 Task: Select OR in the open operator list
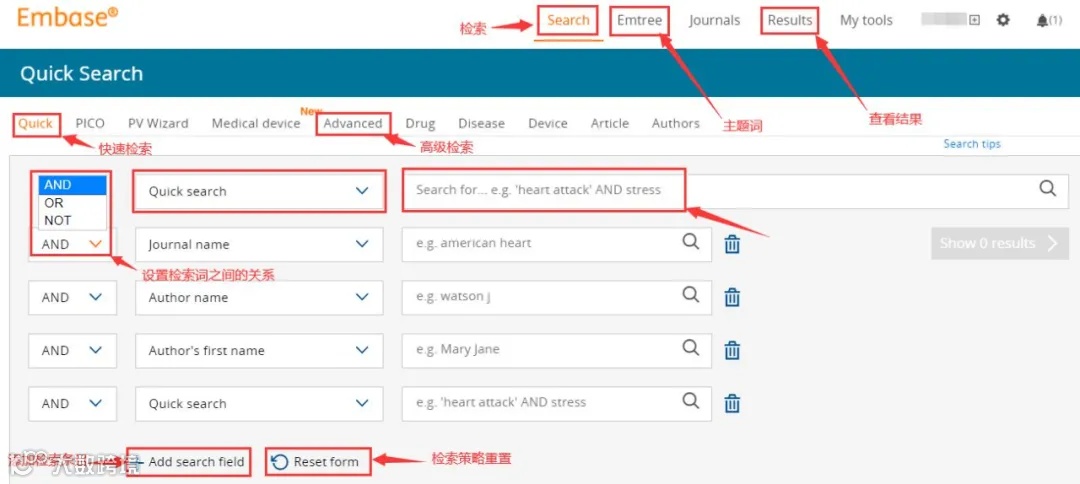point(72,203)
